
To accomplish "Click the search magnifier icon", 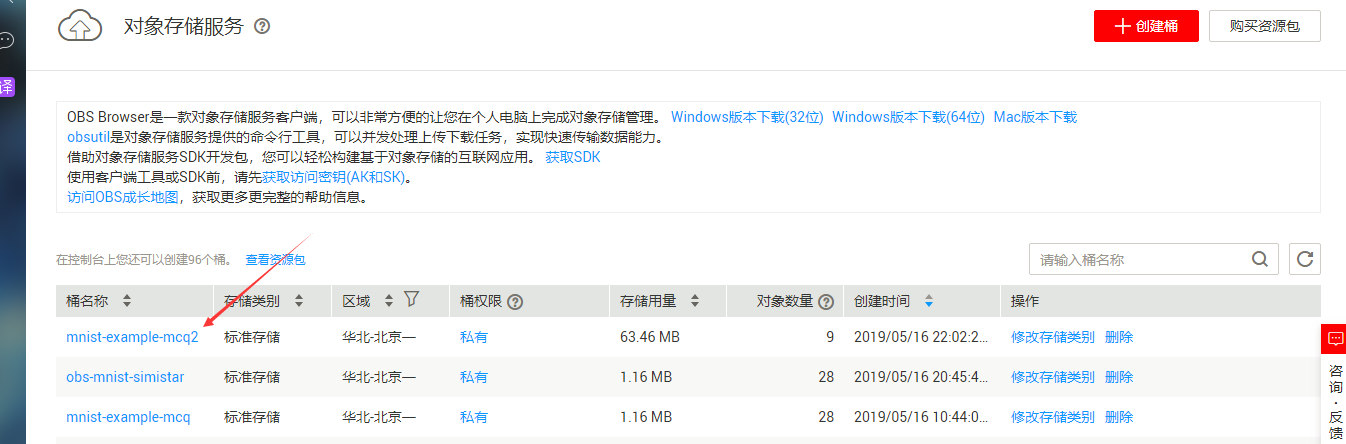I will [x=1259, y=259].
